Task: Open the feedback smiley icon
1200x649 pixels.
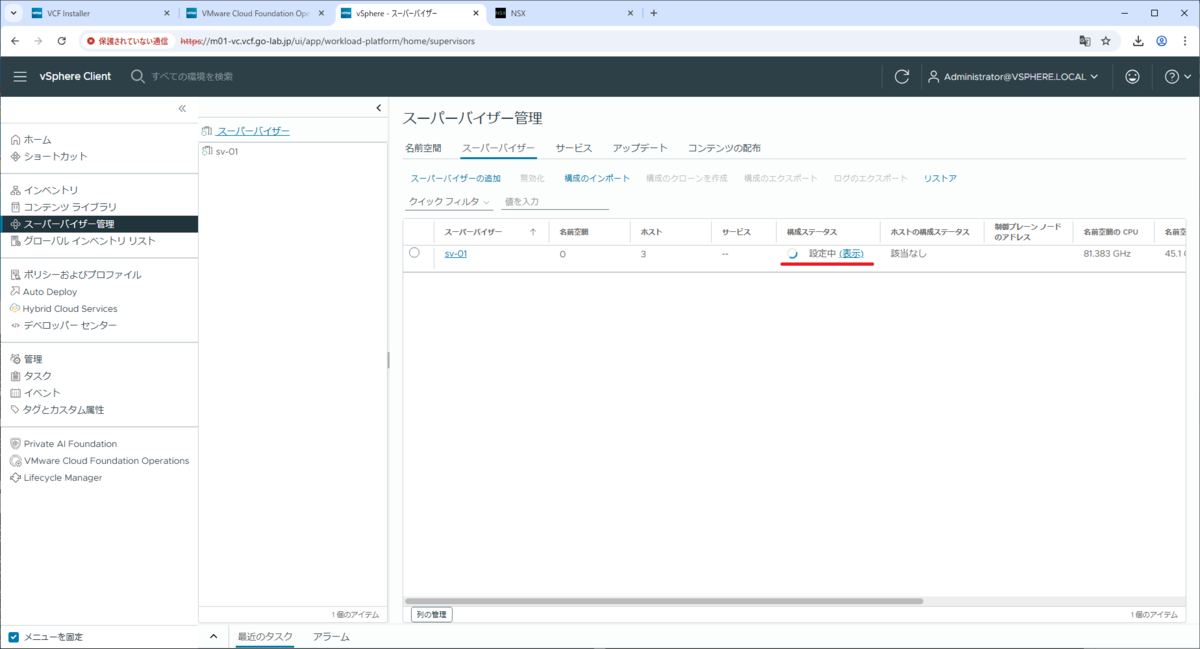Action: tap(1132, 77)
